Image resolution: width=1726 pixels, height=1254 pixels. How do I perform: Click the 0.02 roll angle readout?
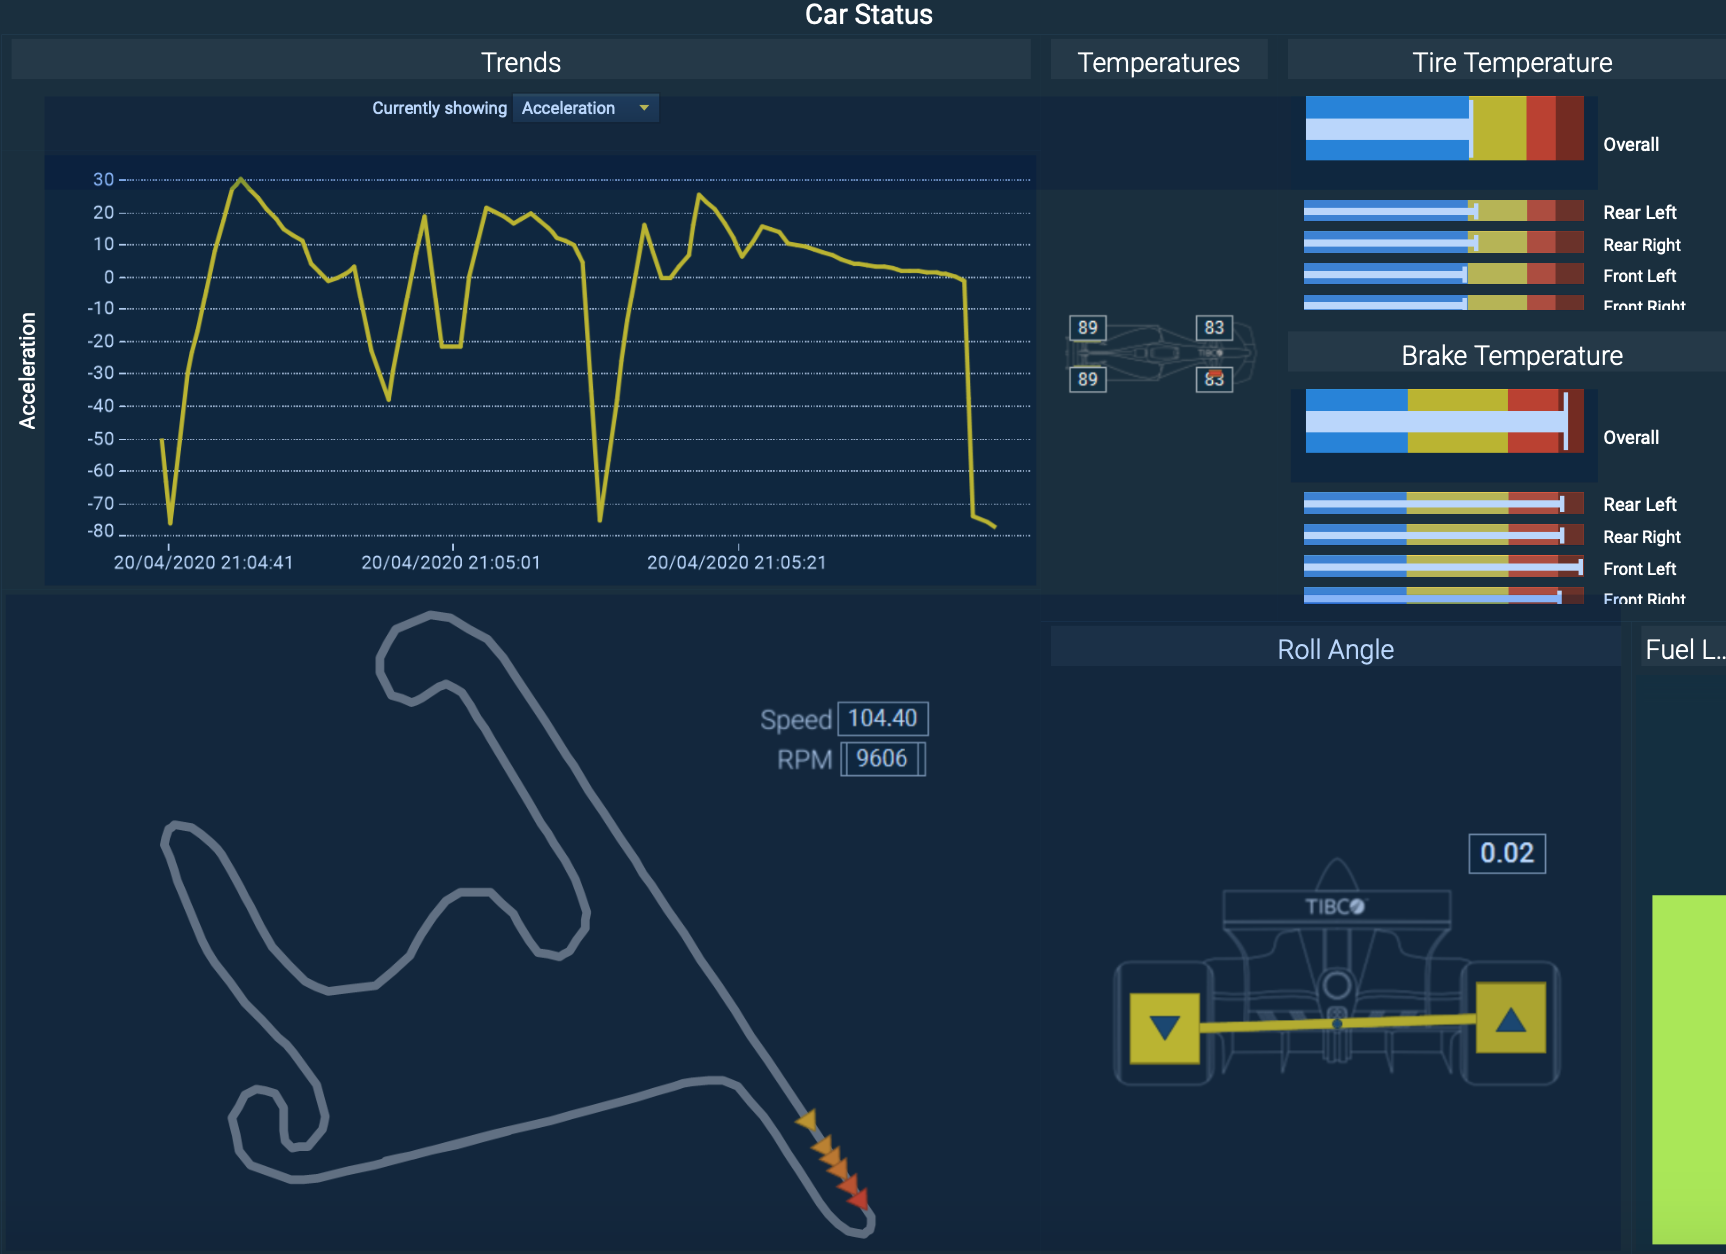click(1506, 853)
